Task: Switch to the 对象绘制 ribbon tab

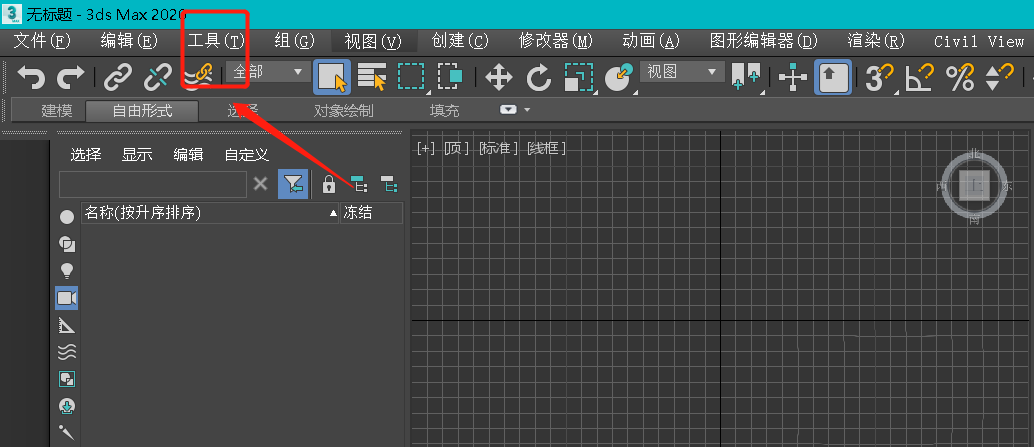Action: (x=343, y=111)
